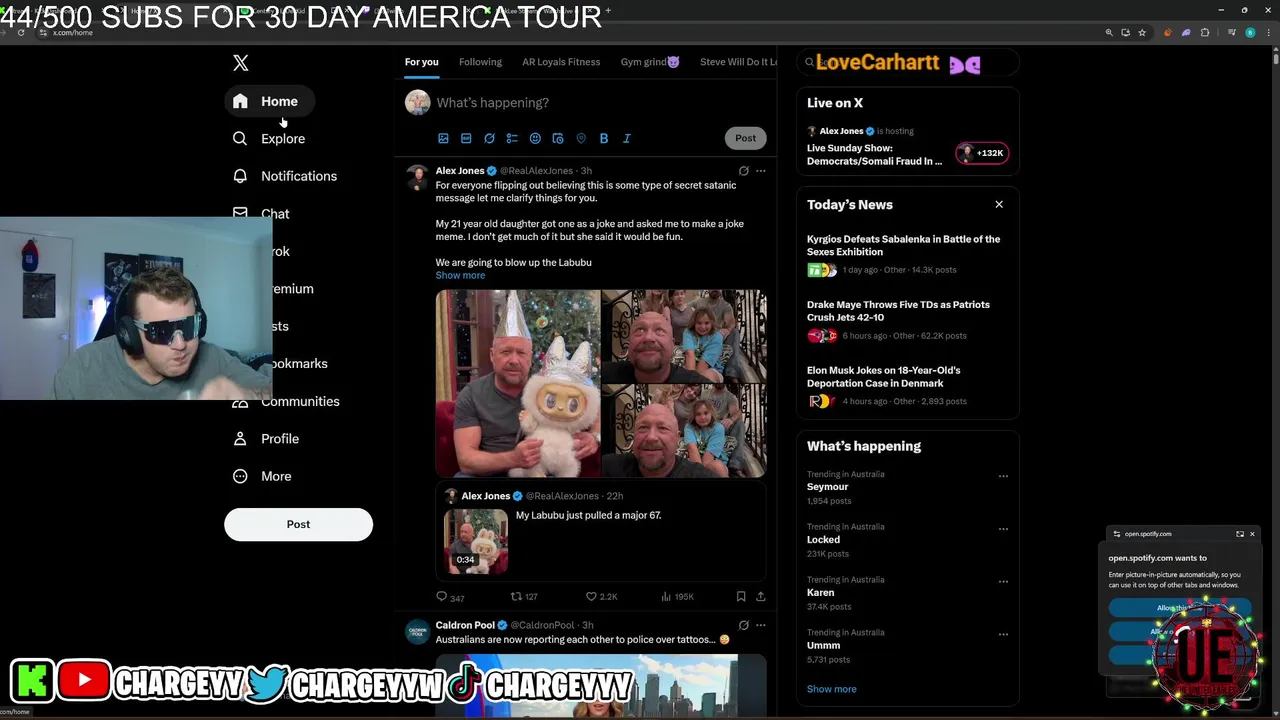Switch to the Gym grind tab
Viewport: 1280px width, 720px height.
coord(650,62)
